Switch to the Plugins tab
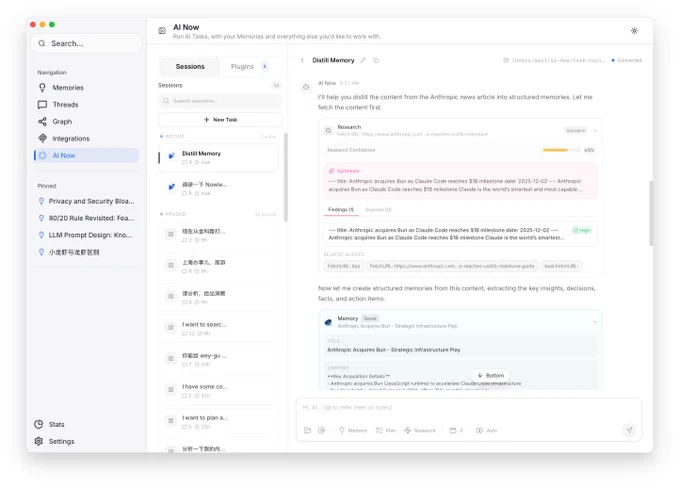This screenshot has height=488, width=680. 249,66
